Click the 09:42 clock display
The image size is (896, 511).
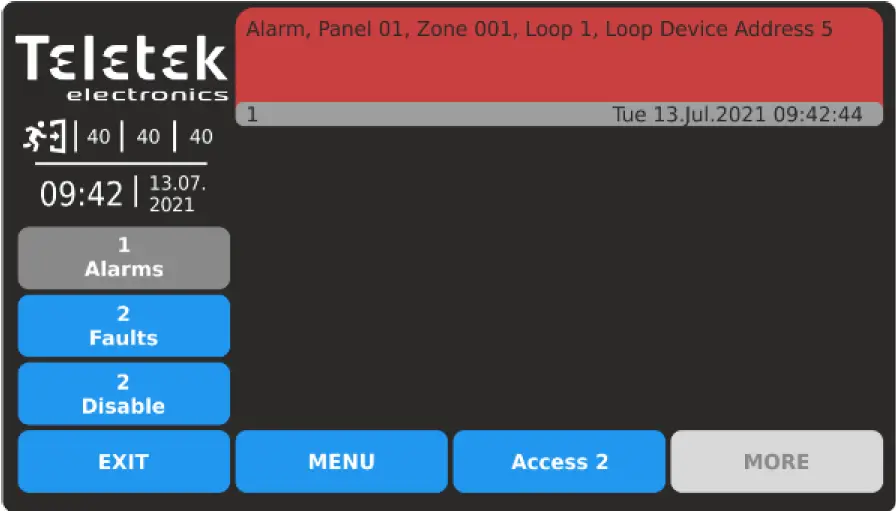[81, 194]
